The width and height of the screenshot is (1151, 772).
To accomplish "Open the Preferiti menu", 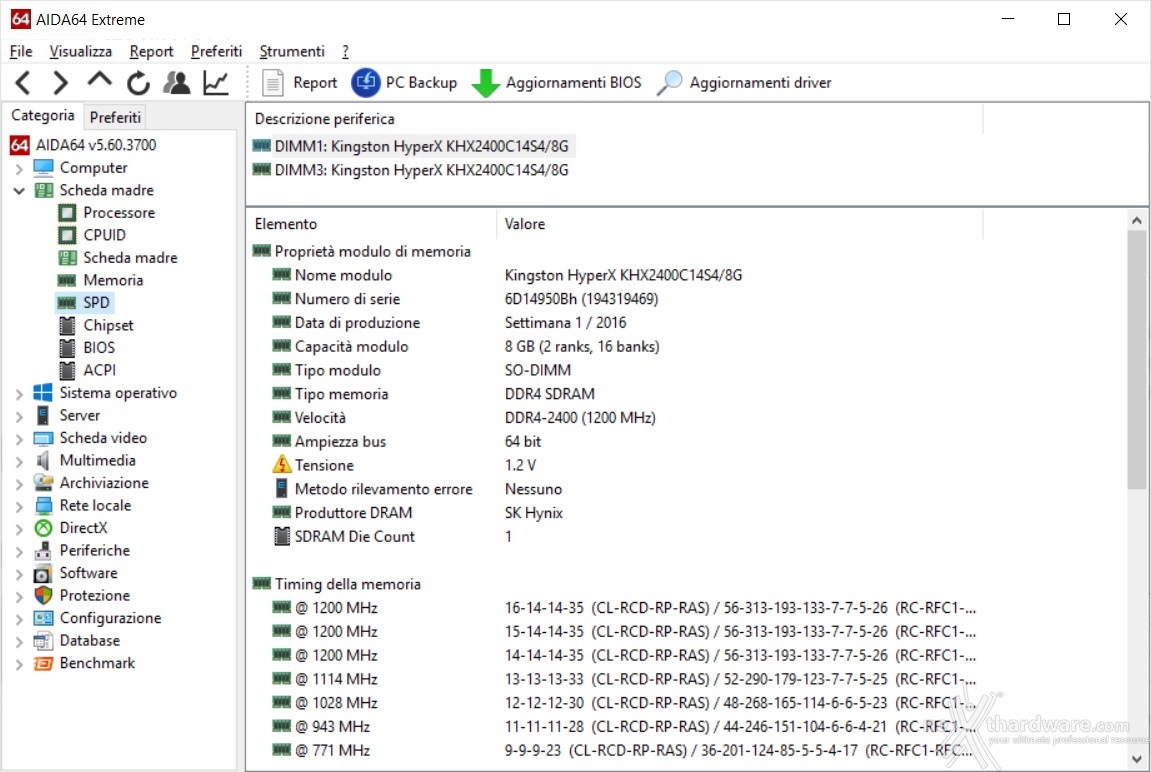I will (x=217, y=51).
